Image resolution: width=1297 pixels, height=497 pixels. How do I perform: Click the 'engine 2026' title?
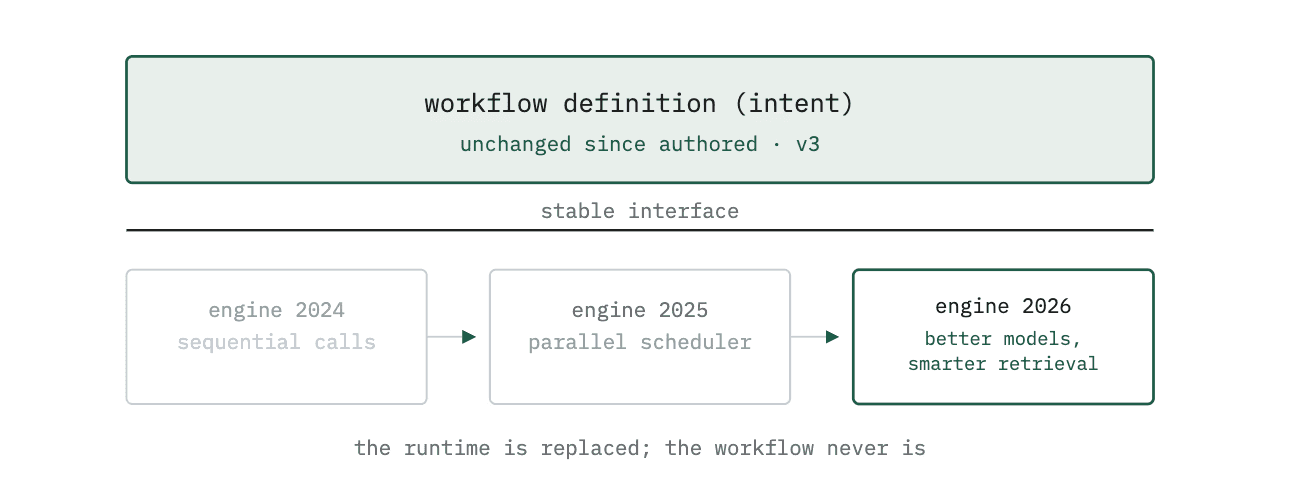click(x=1003, y=306)
